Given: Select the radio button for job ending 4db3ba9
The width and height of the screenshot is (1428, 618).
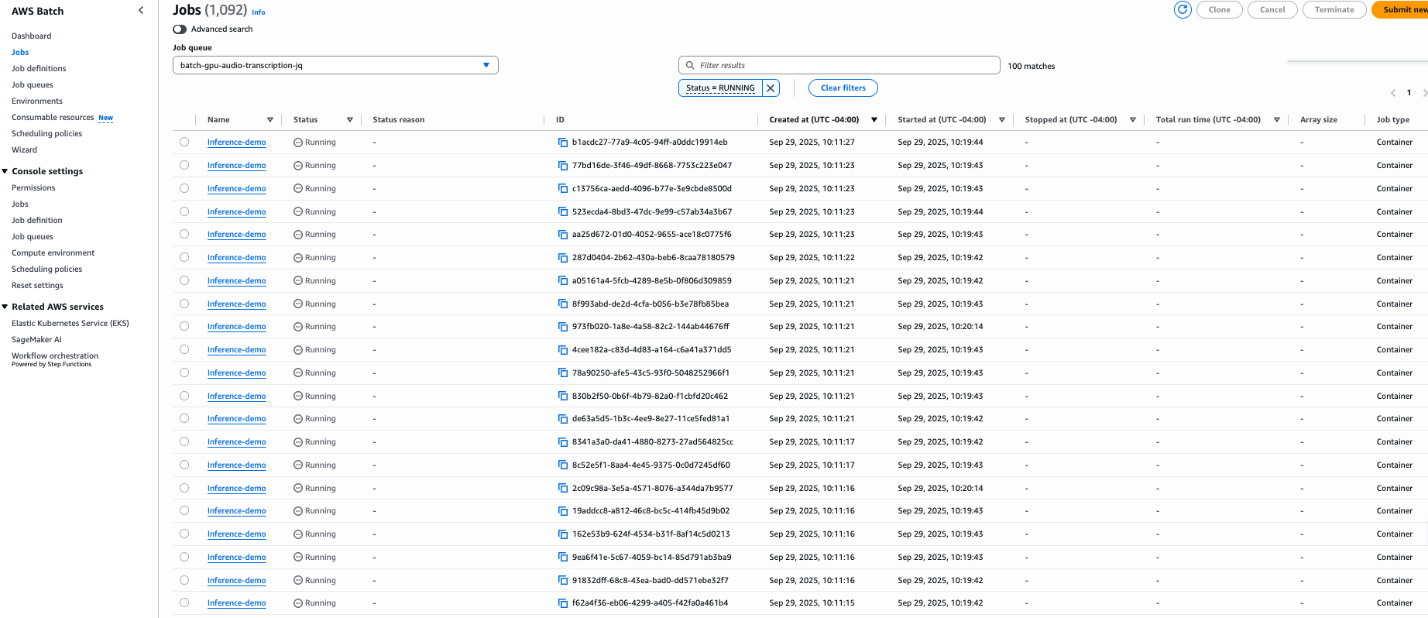Looking at the screenshot, I should coord(184,556).
